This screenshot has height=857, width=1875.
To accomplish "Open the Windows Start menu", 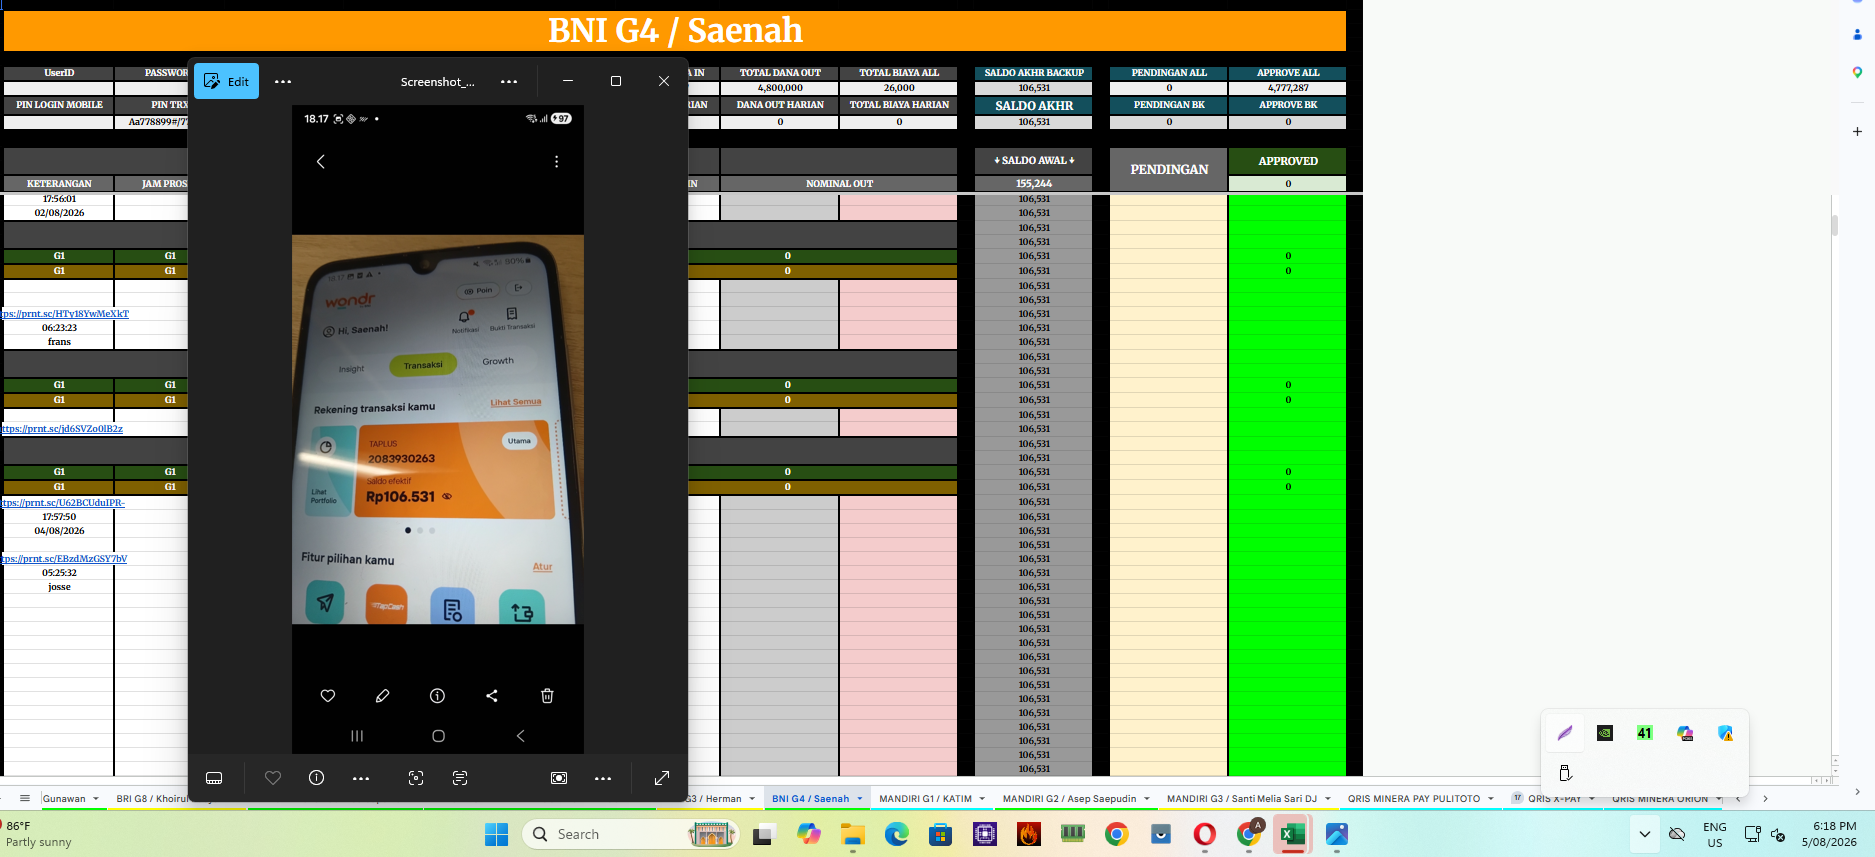I will coord(496,834).
